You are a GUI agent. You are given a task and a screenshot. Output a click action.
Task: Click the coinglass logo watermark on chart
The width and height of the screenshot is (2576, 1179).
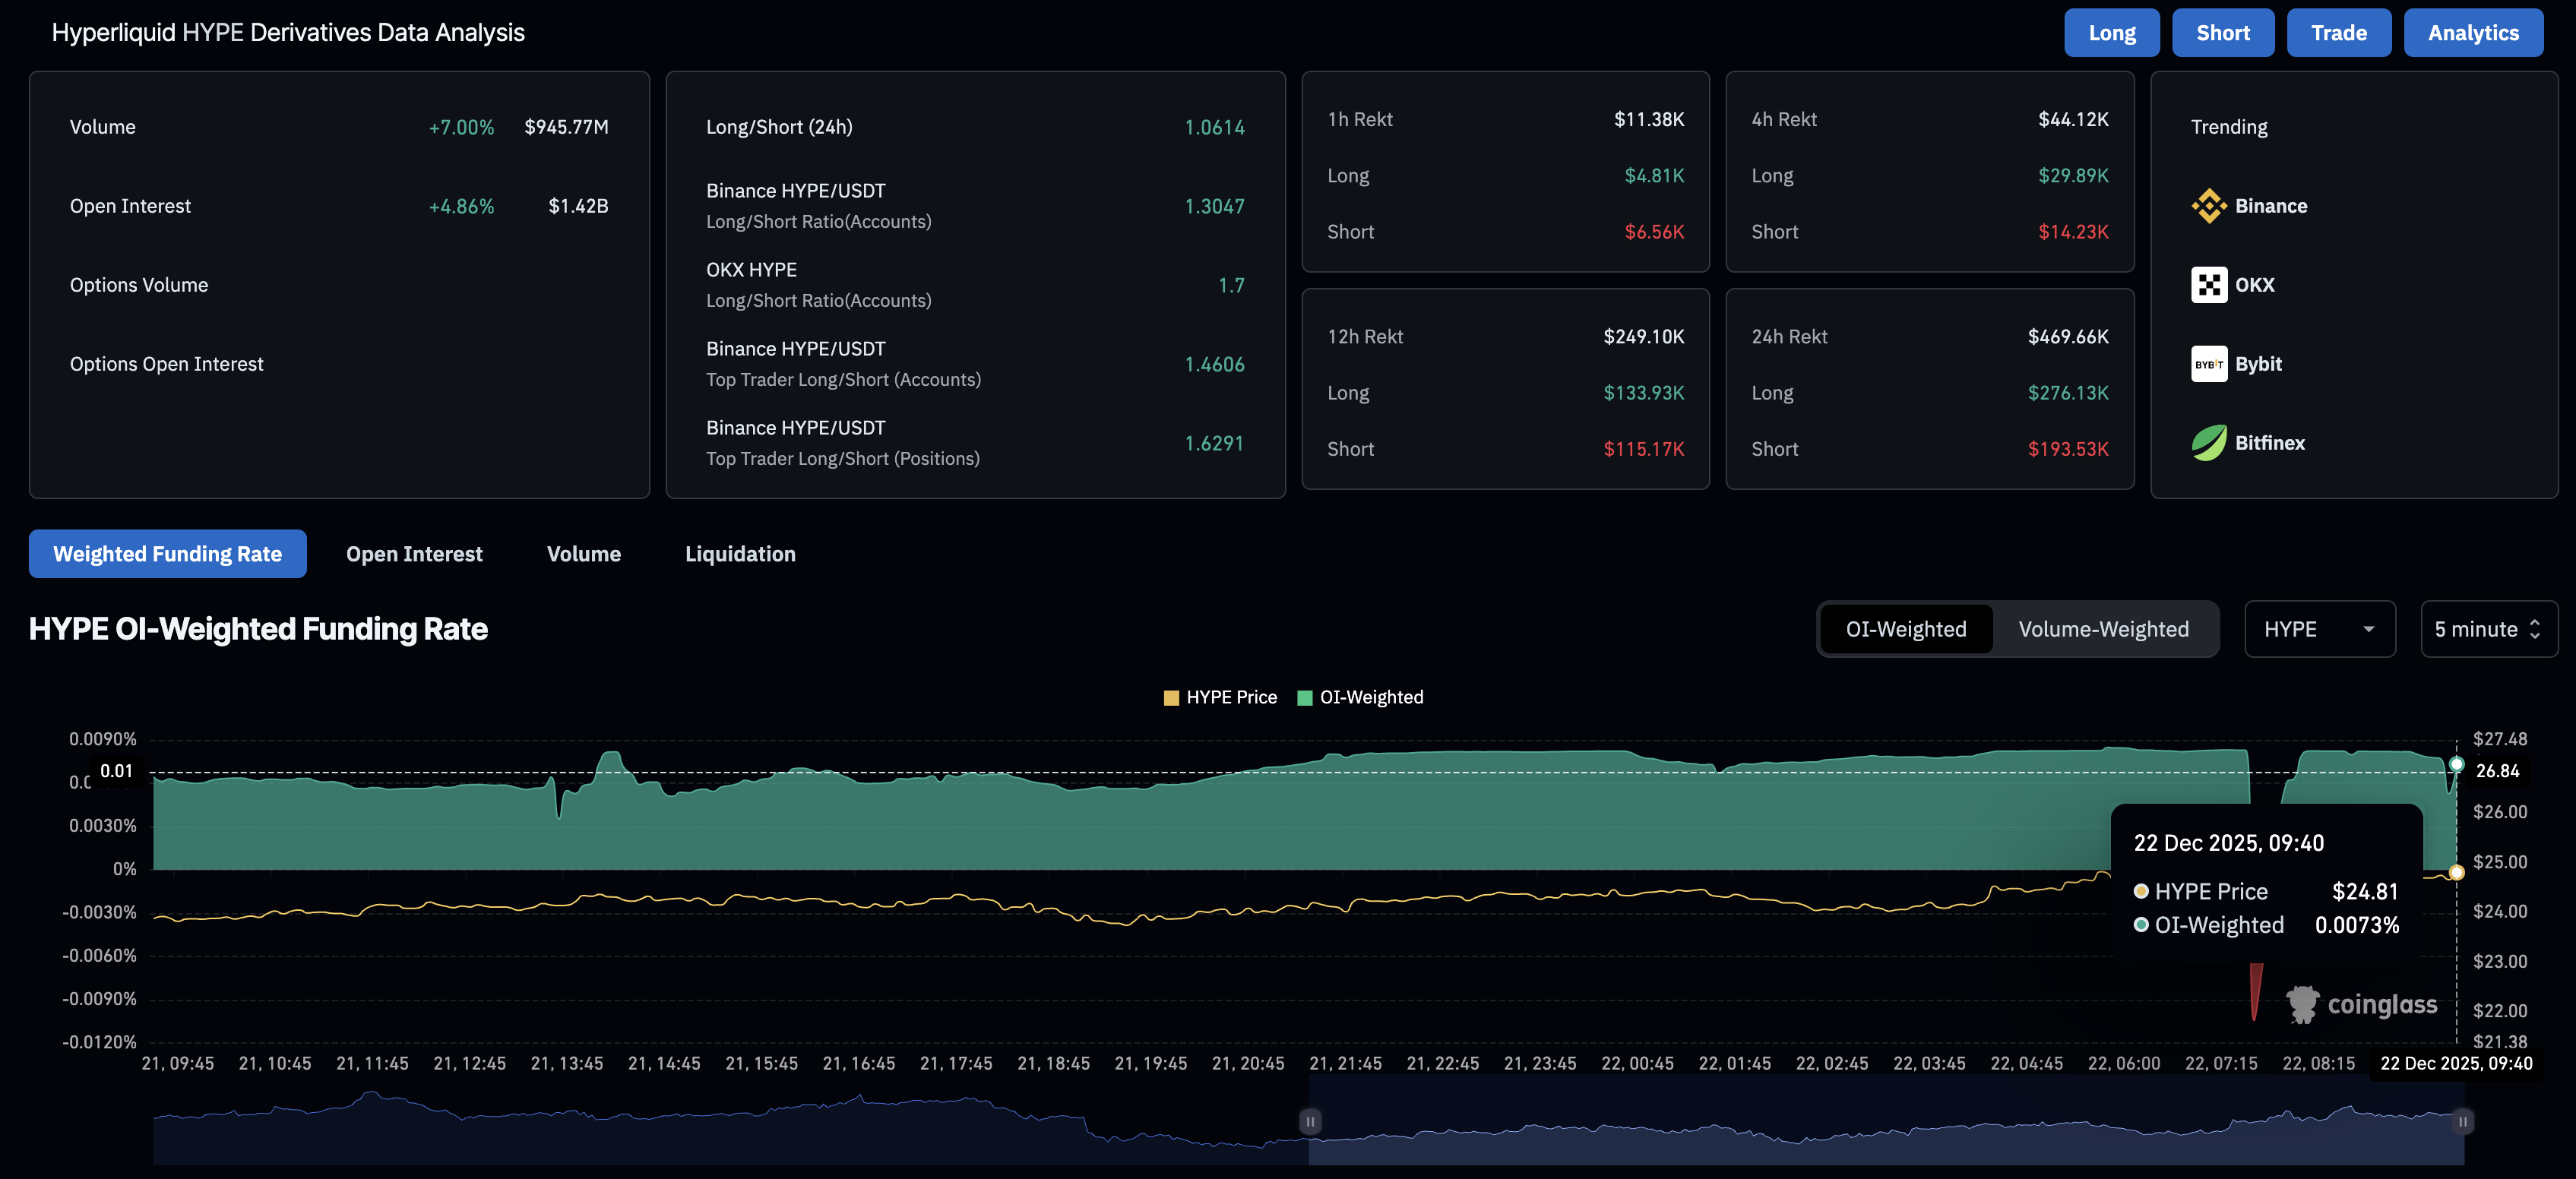coord(2362,1003)
